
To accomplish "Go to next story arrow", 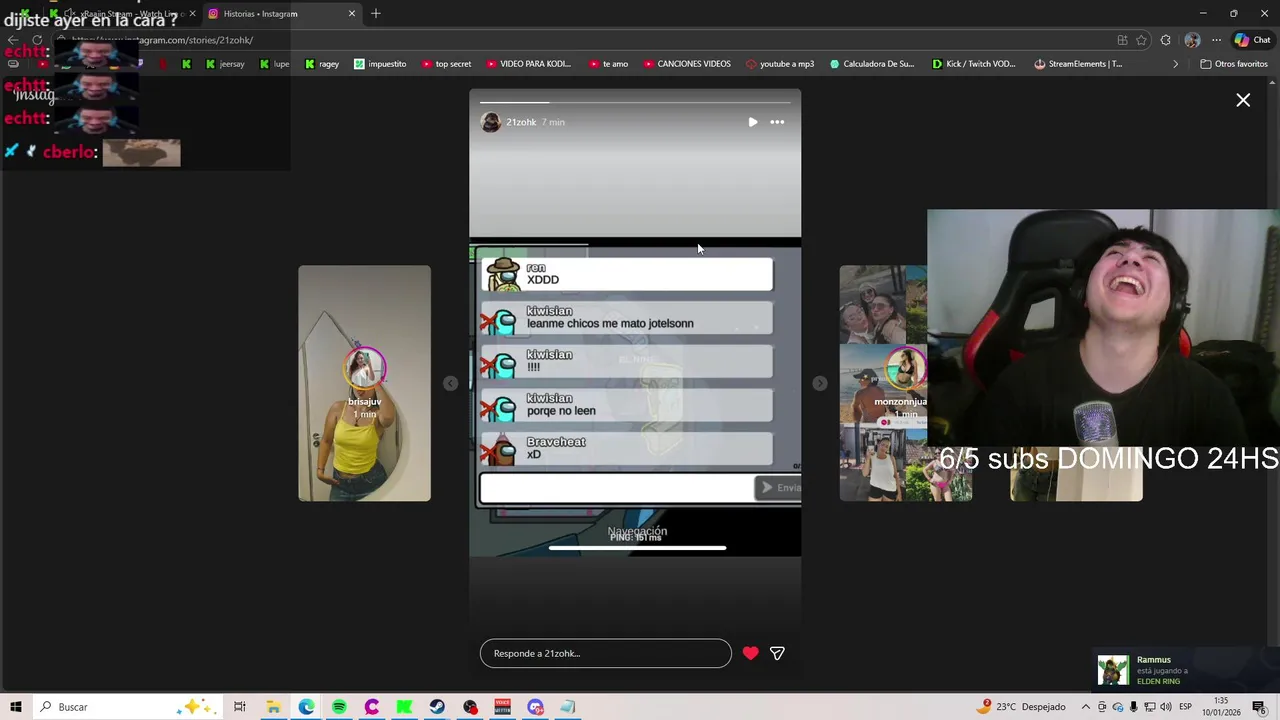I will [x=820, y=383].
